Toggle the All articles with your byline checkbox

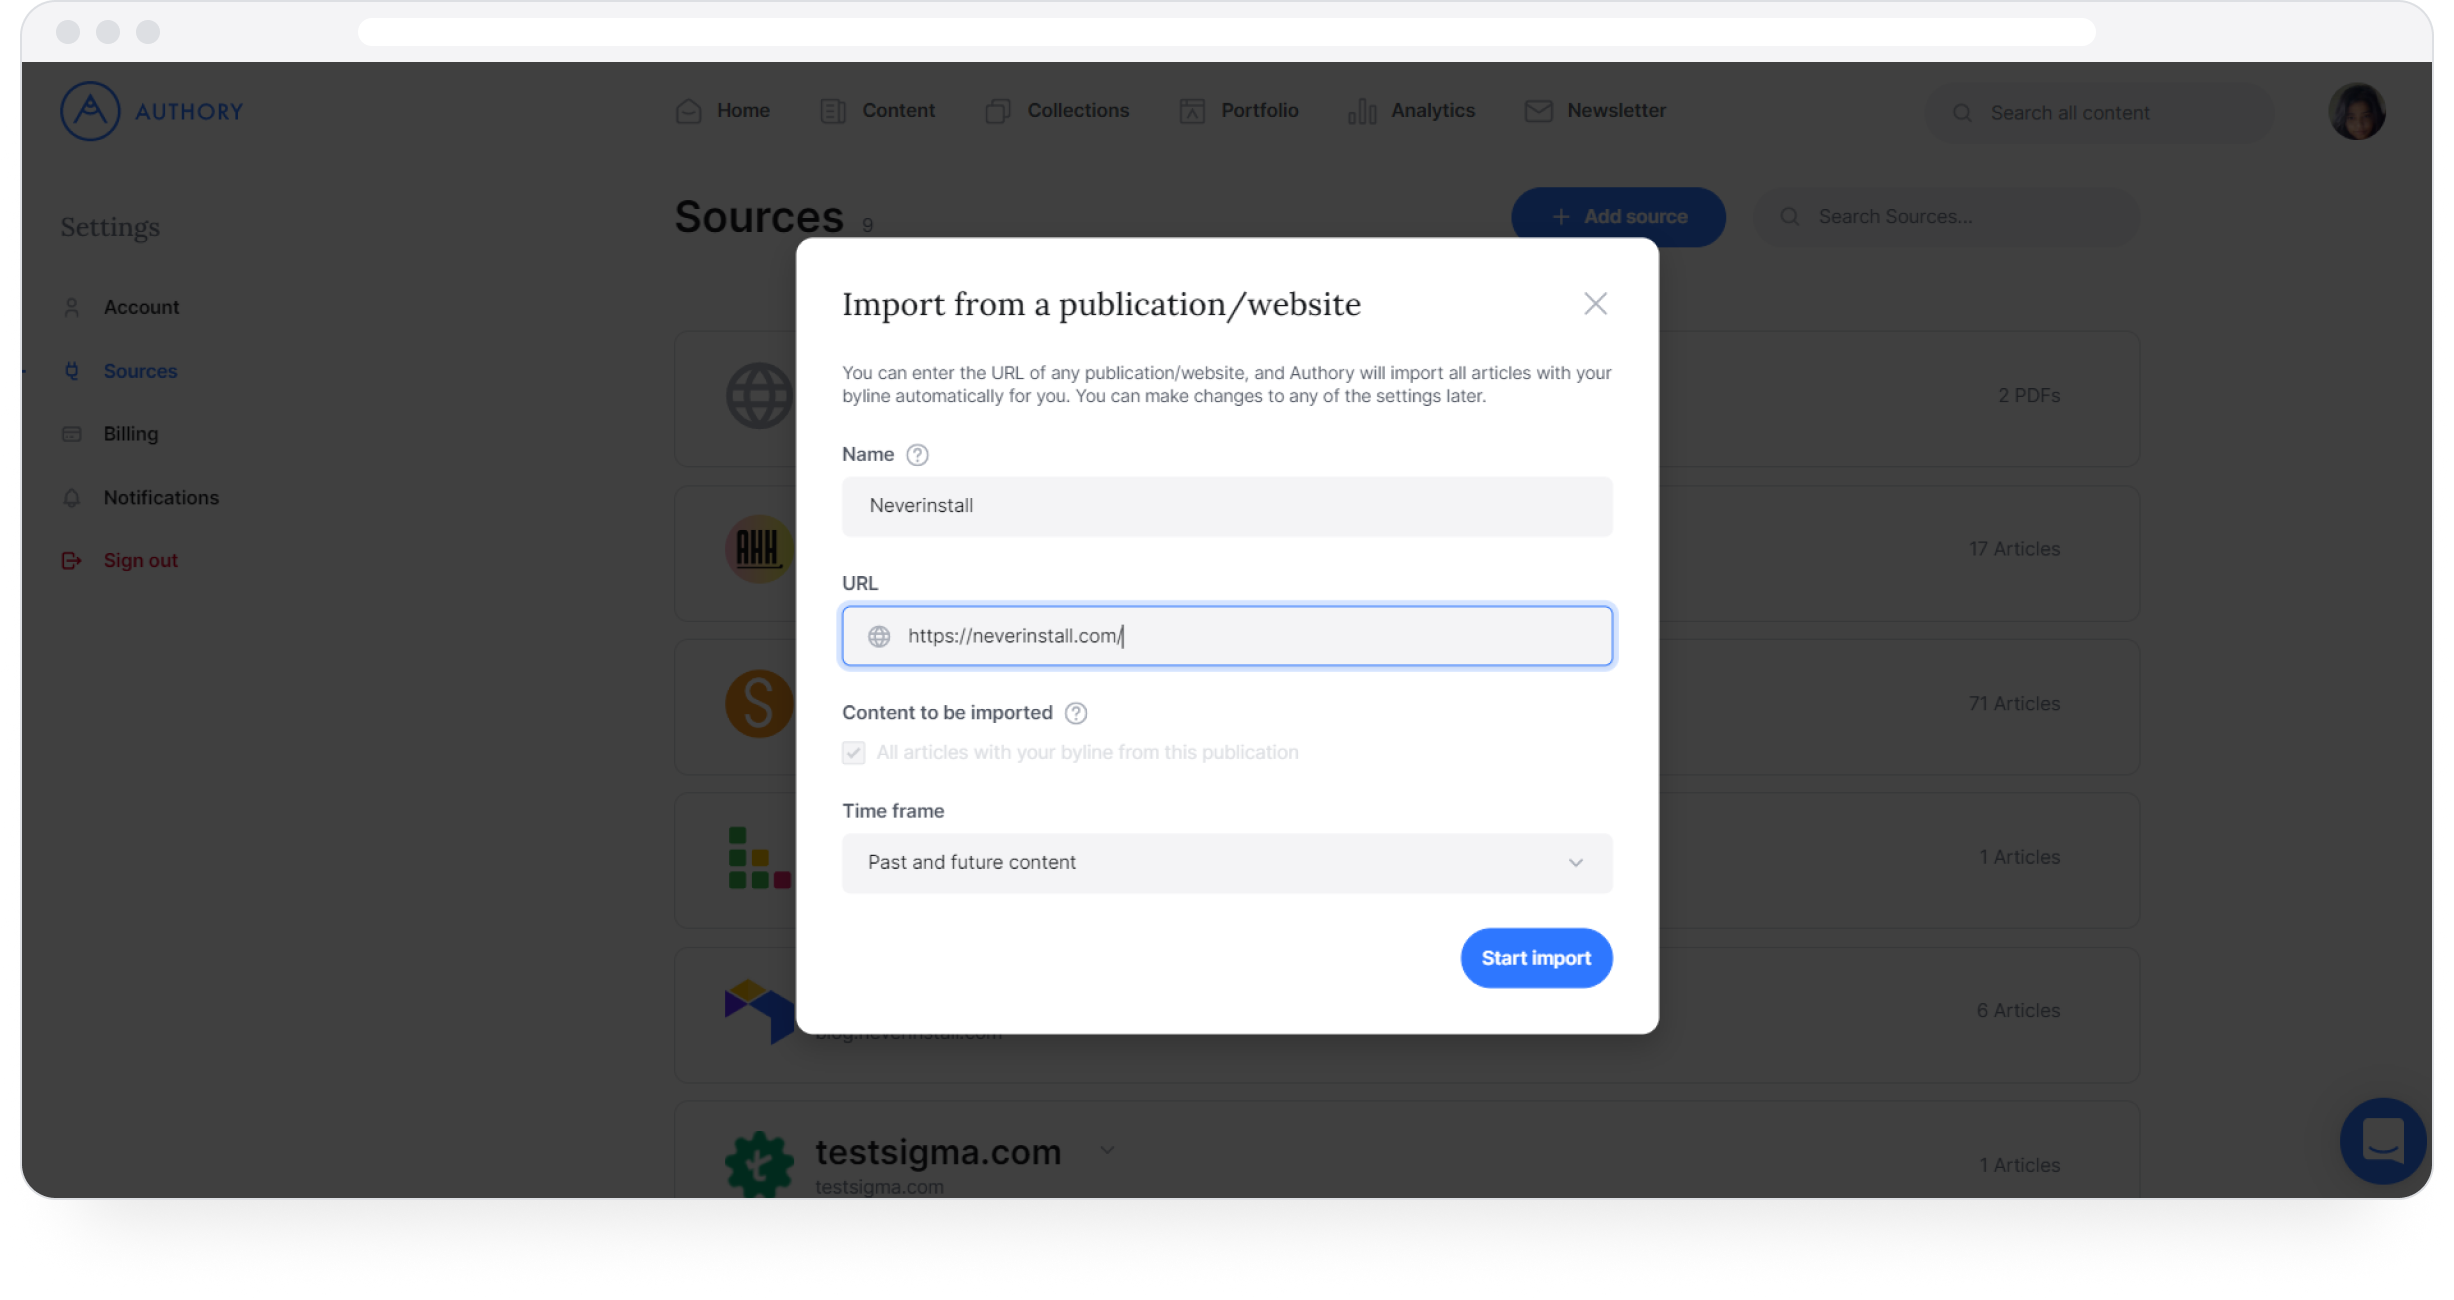(x=853, y=753)
